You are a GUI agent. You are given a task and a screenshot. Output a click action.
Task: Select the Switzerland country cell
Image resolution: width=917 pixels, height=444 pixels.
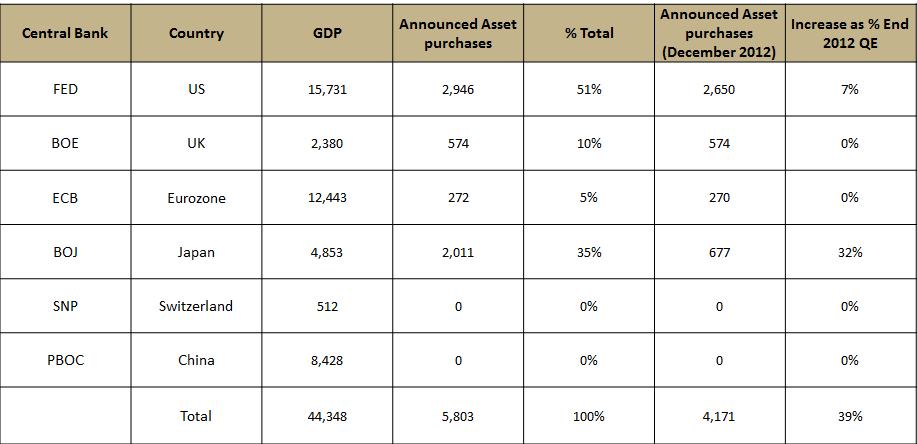[x=196, y=306]
